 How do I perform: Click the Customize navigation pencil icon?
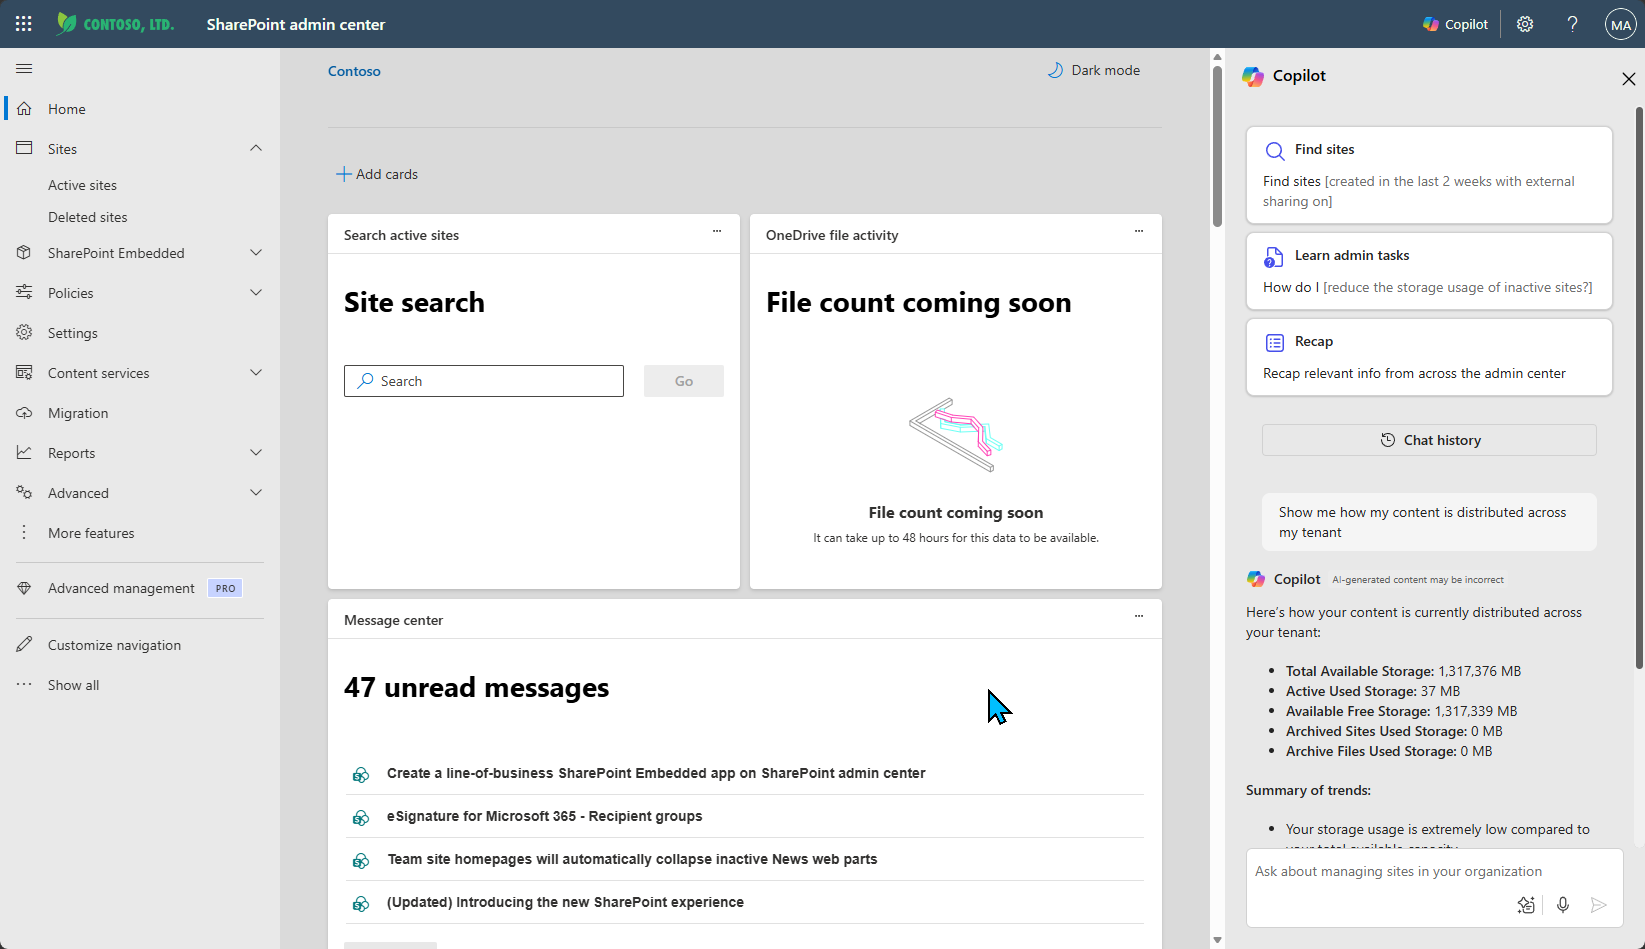point(24,644)
